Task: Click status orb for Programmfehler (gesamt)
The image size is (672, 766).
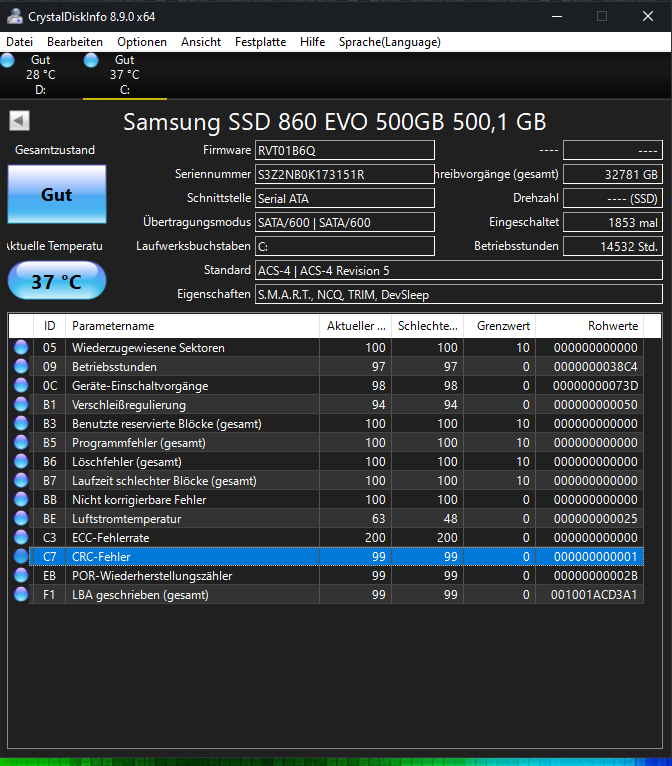Action: (21, 443)
